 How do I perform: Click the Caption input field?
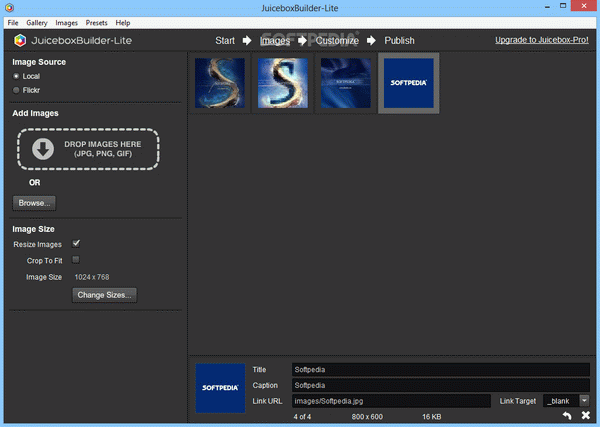(x=441, y=385)
